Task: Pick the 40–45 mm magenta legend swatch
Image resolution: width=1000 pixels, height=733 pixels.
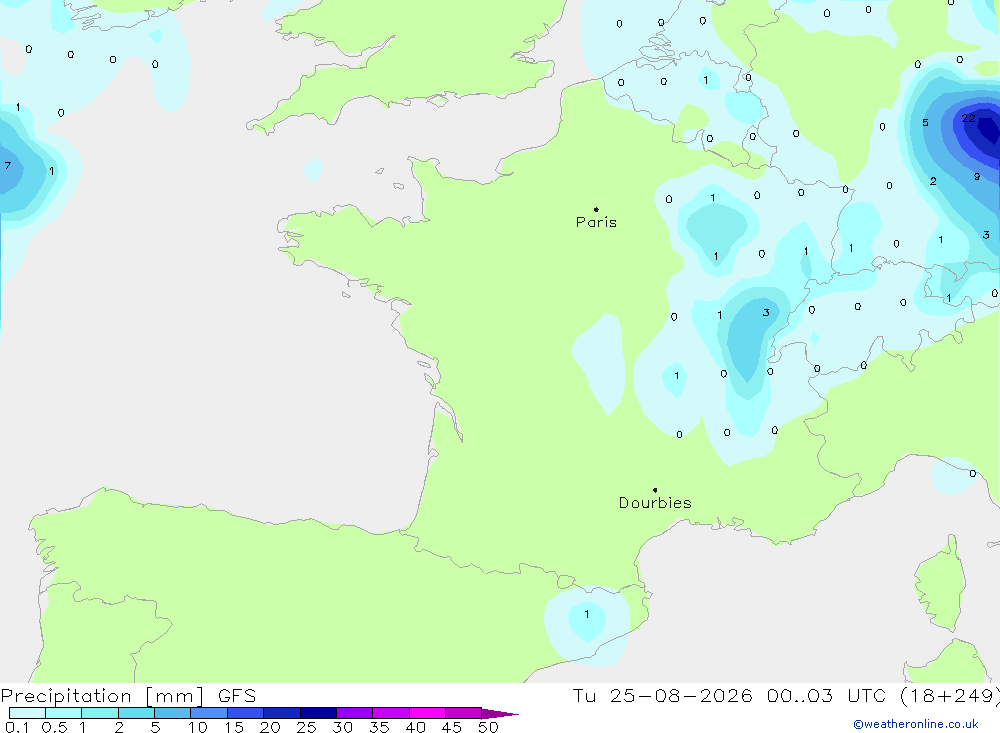Action: pos(427,713)
